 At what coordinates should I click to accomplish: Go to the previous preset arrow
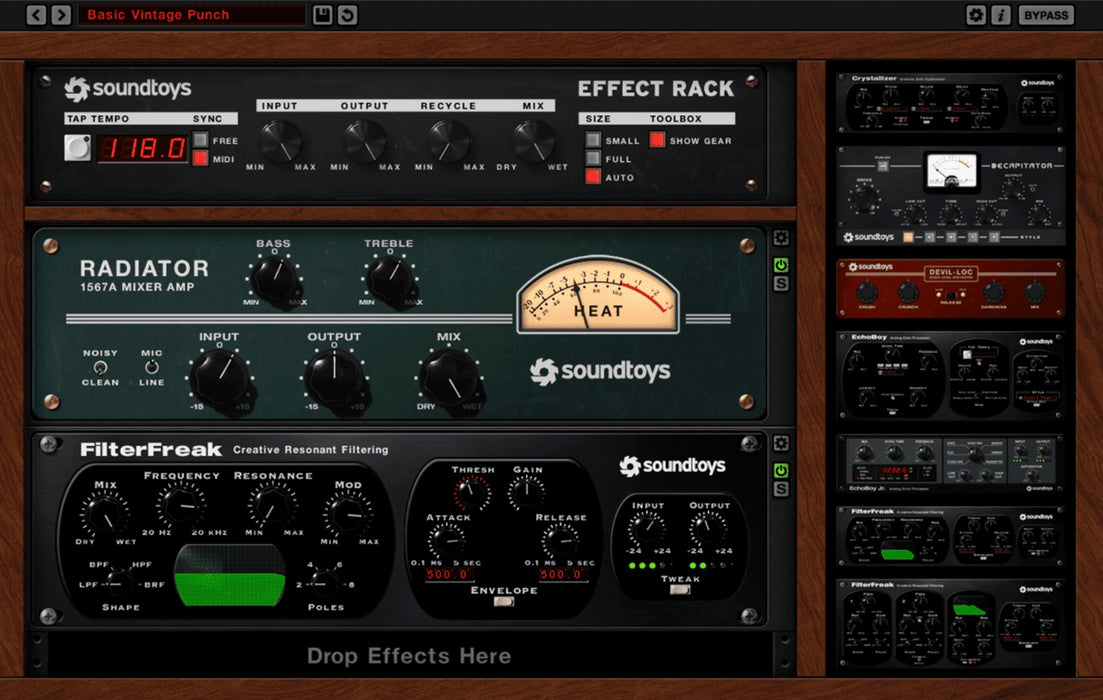click(36, 15)
